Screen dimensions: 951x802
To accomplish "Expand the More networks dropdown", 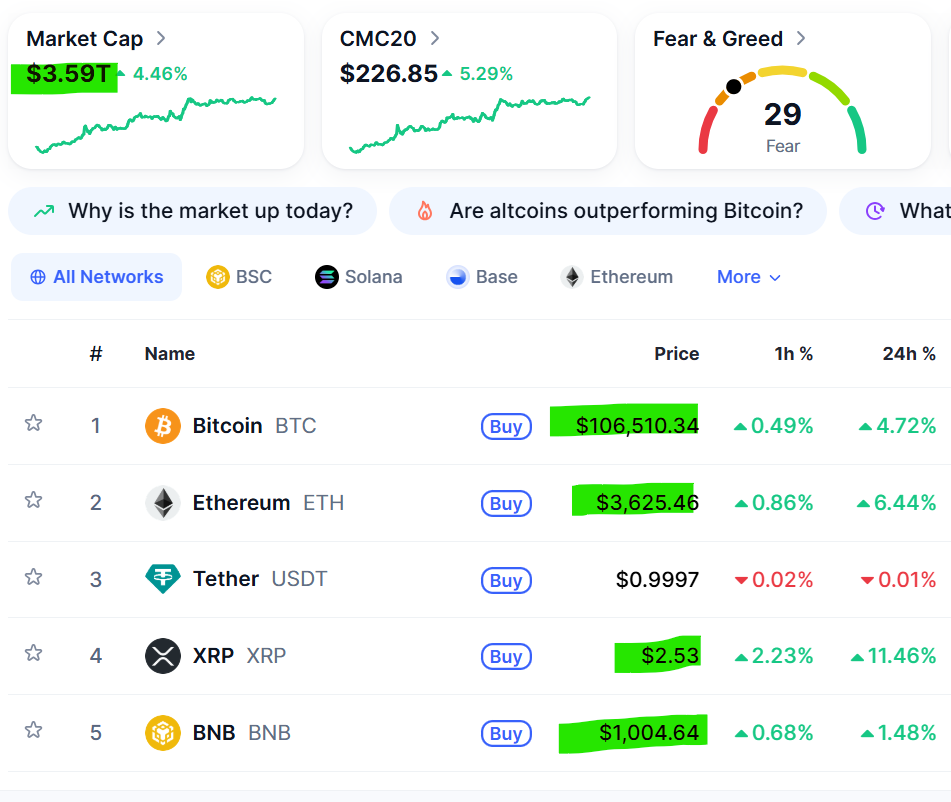I will (749, 277).
